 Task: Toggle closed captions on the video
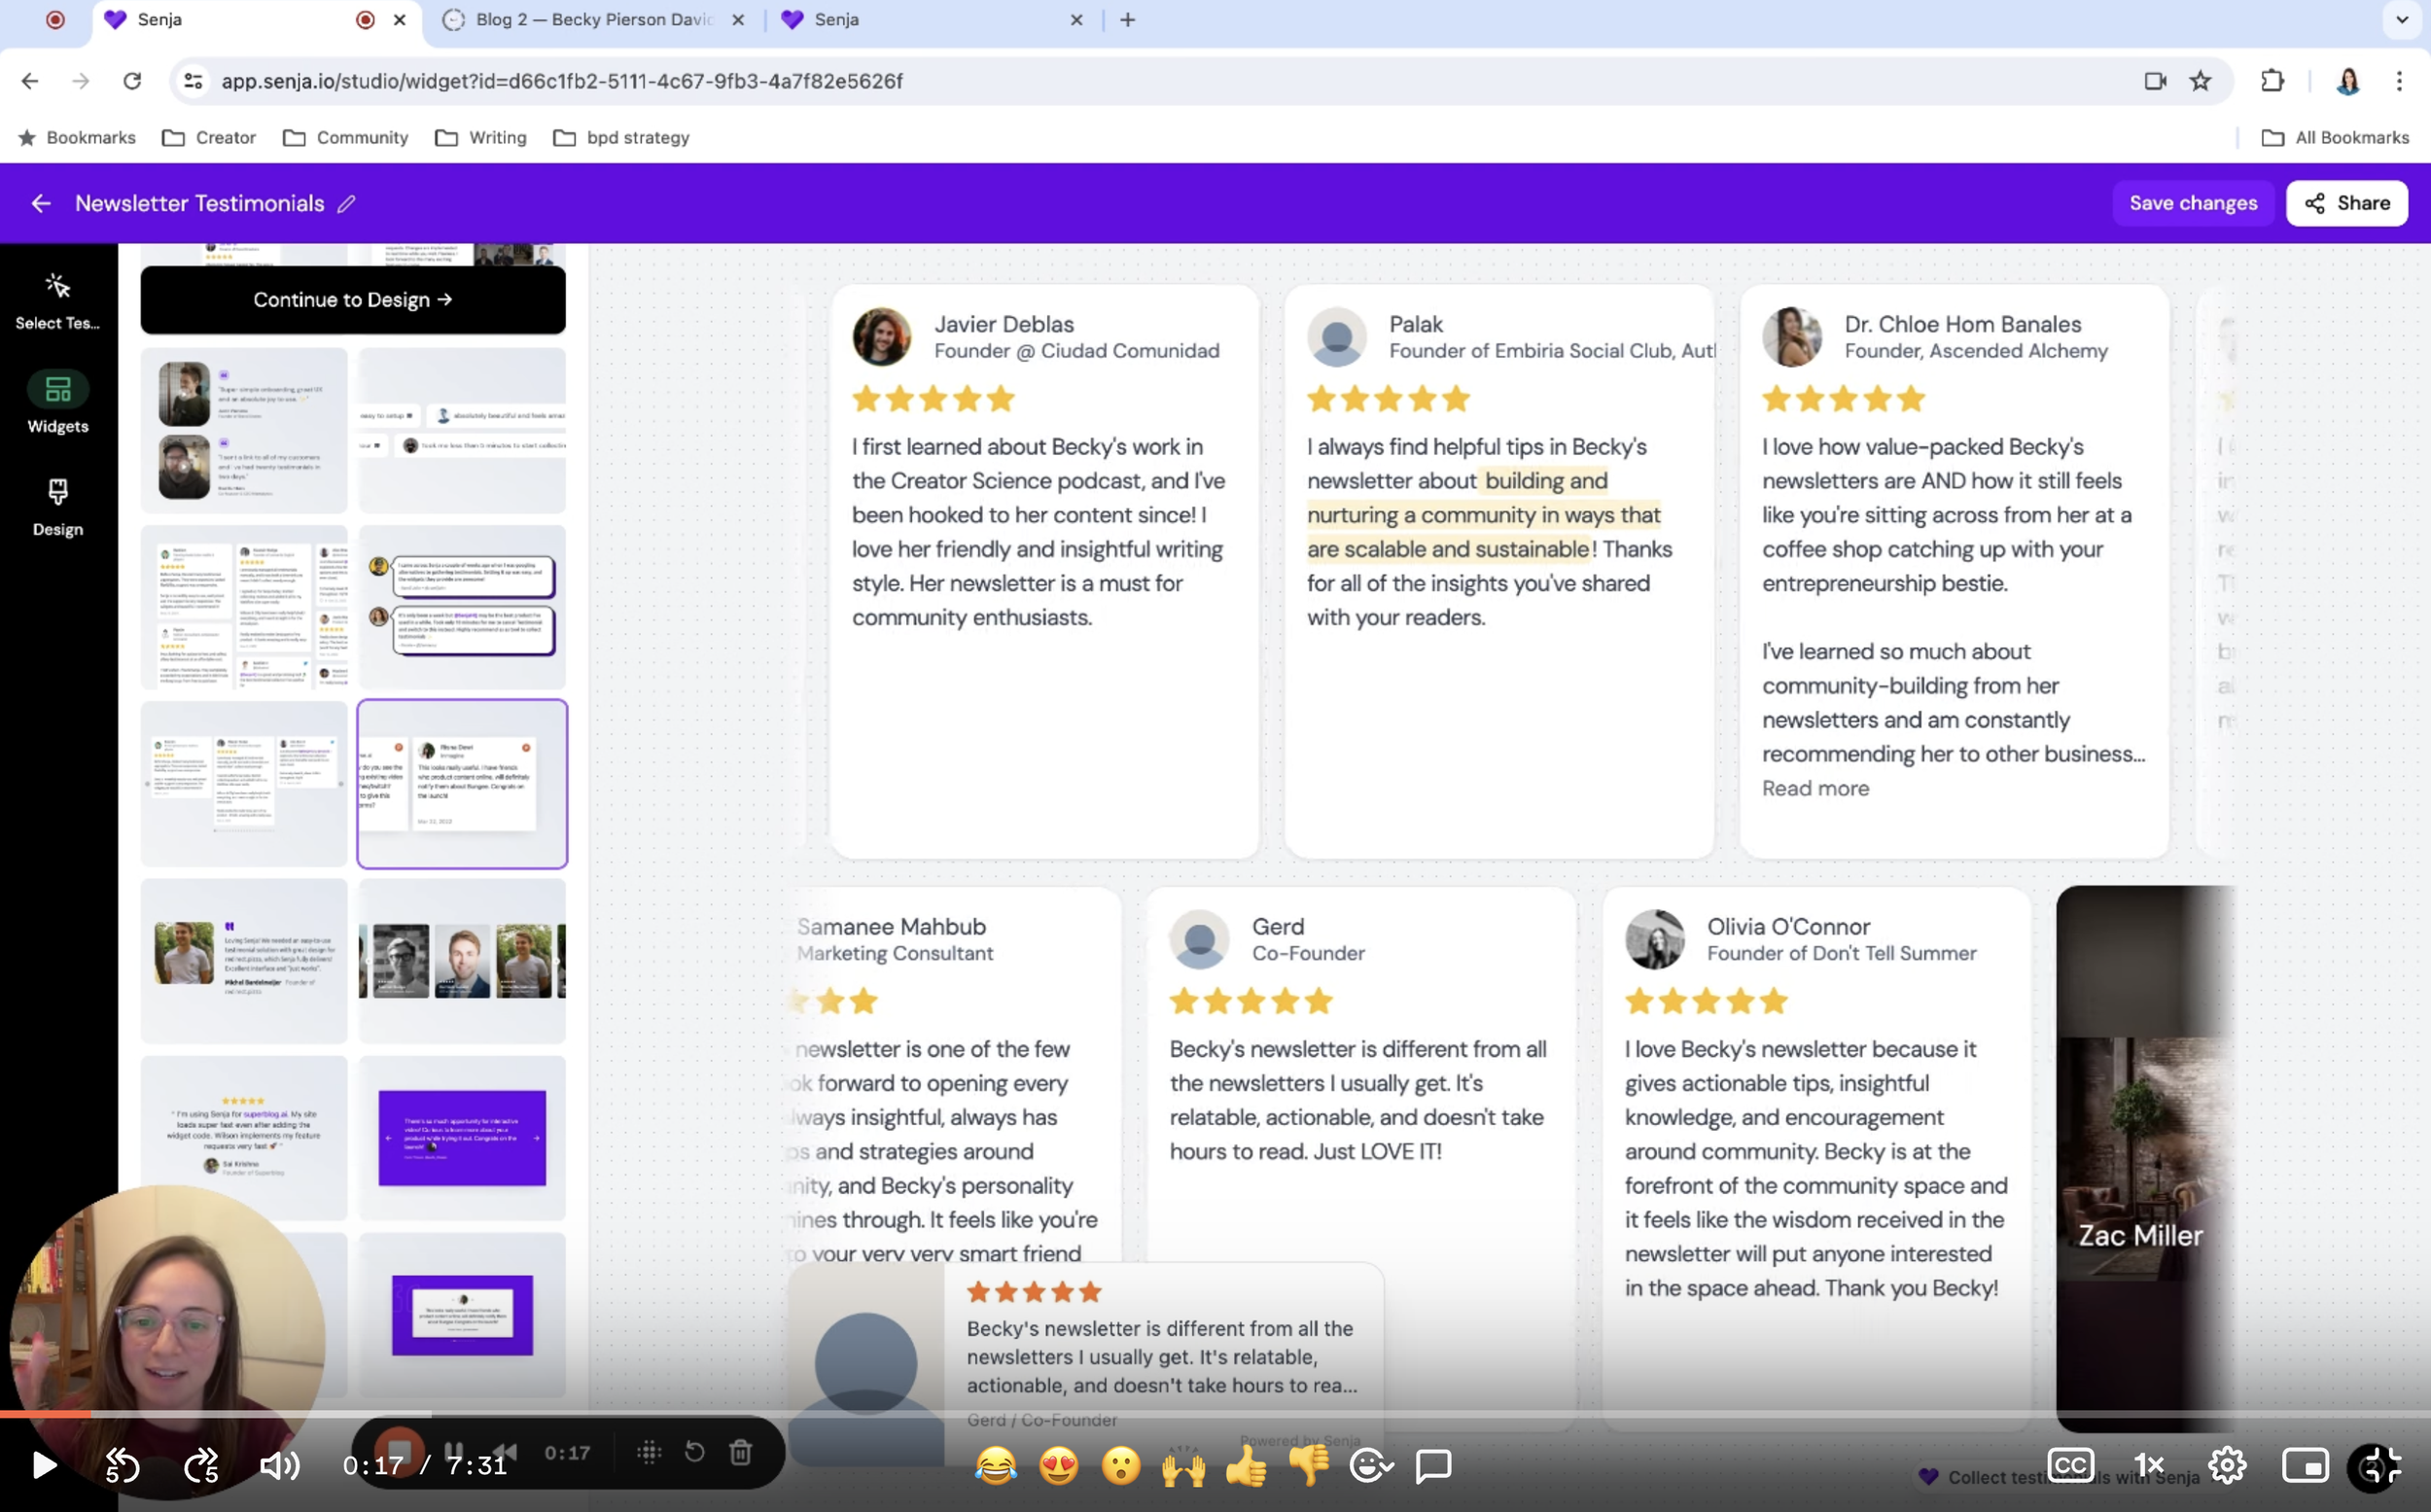point(2069,1466)
